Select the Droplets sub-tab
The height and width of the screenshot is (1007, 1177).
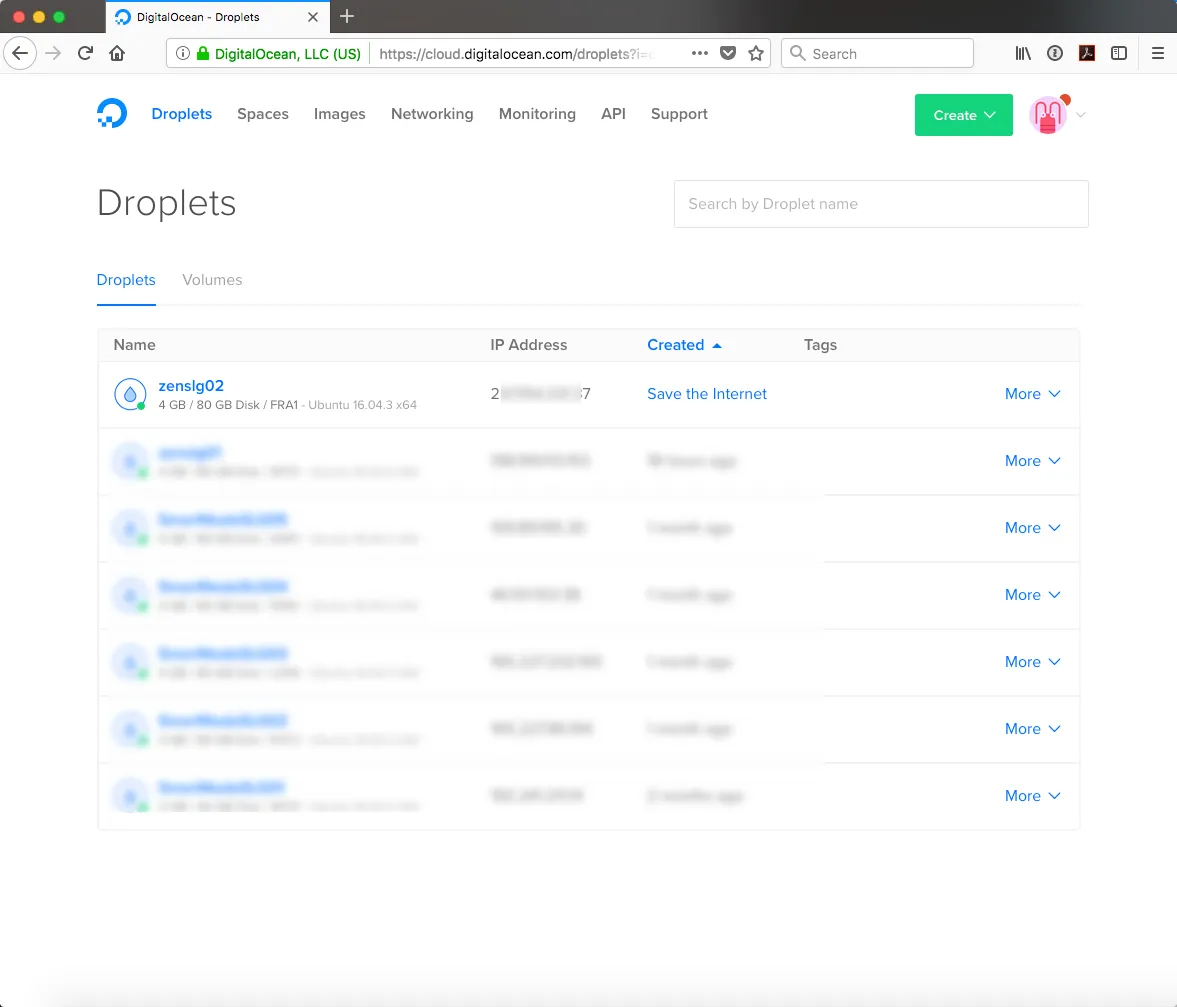pos(126,280)
